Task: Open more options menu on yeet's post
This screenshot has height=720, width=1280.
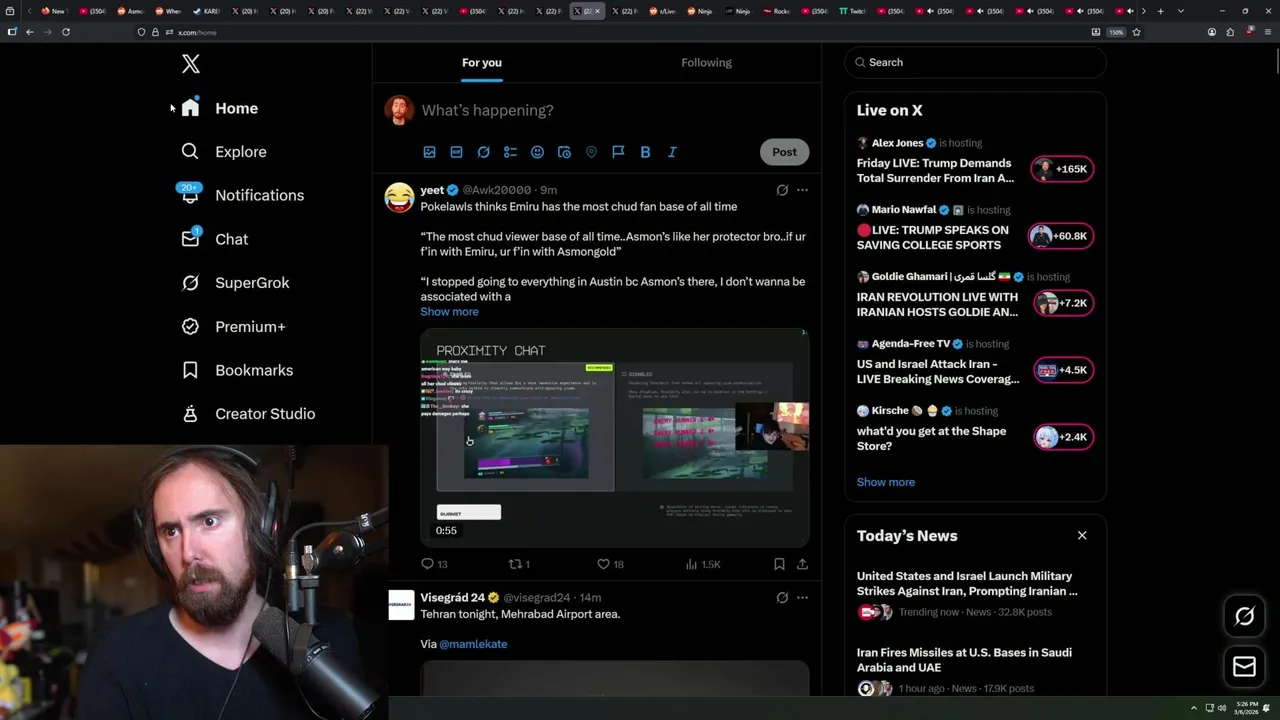Action: (802, 190)
